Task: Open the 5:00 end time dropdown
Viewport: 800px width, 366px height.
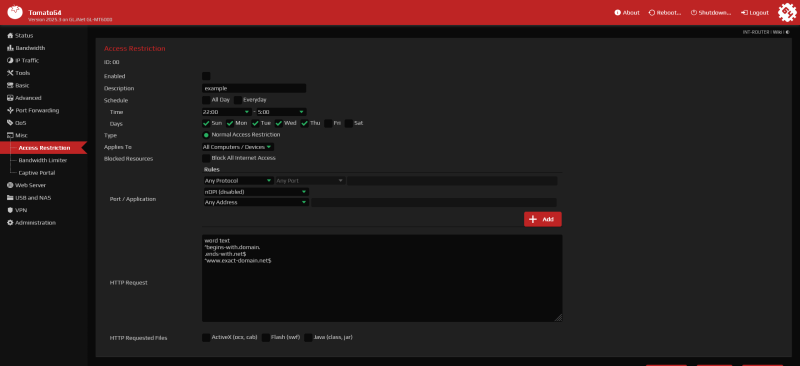Action: (281, 112)
